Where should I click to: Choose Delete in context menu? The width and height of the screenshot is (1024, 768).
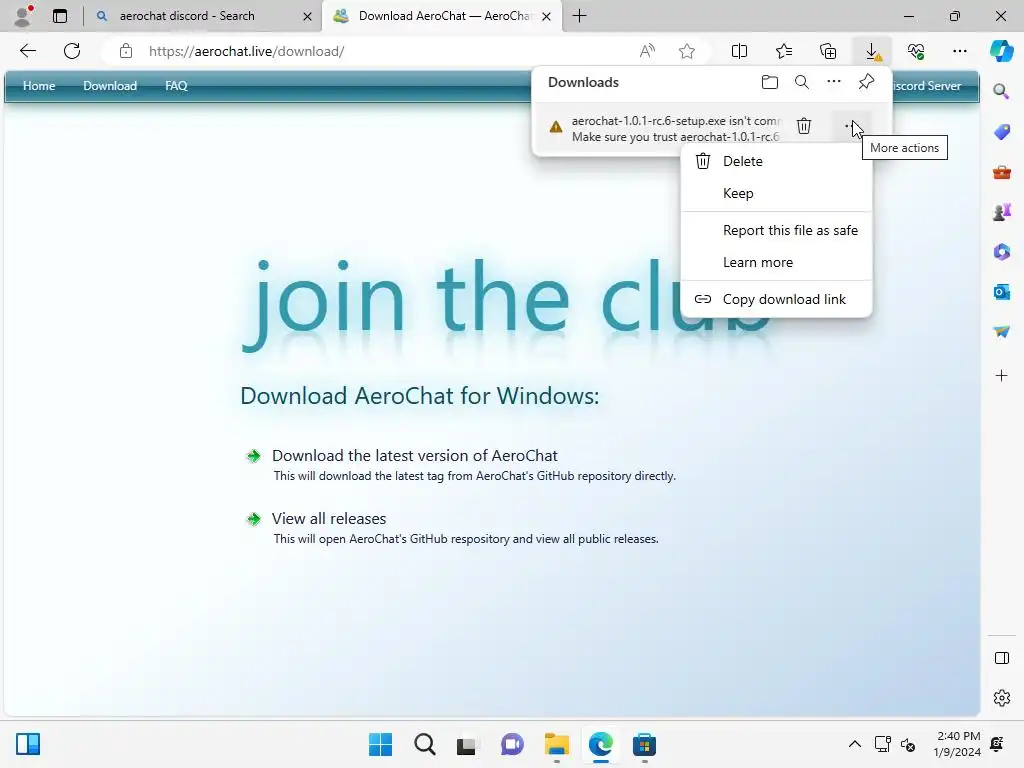click(776, 161)
